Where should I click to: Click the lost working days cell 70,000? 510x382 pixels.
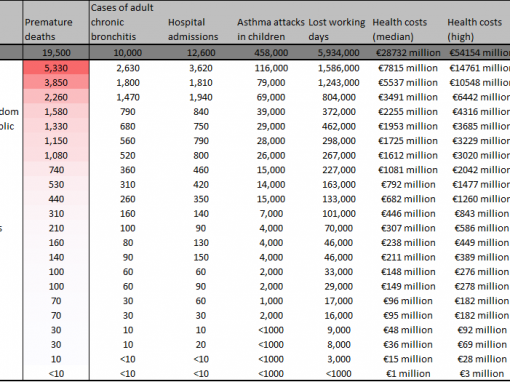pyautogui.click(x=339, y=228)
